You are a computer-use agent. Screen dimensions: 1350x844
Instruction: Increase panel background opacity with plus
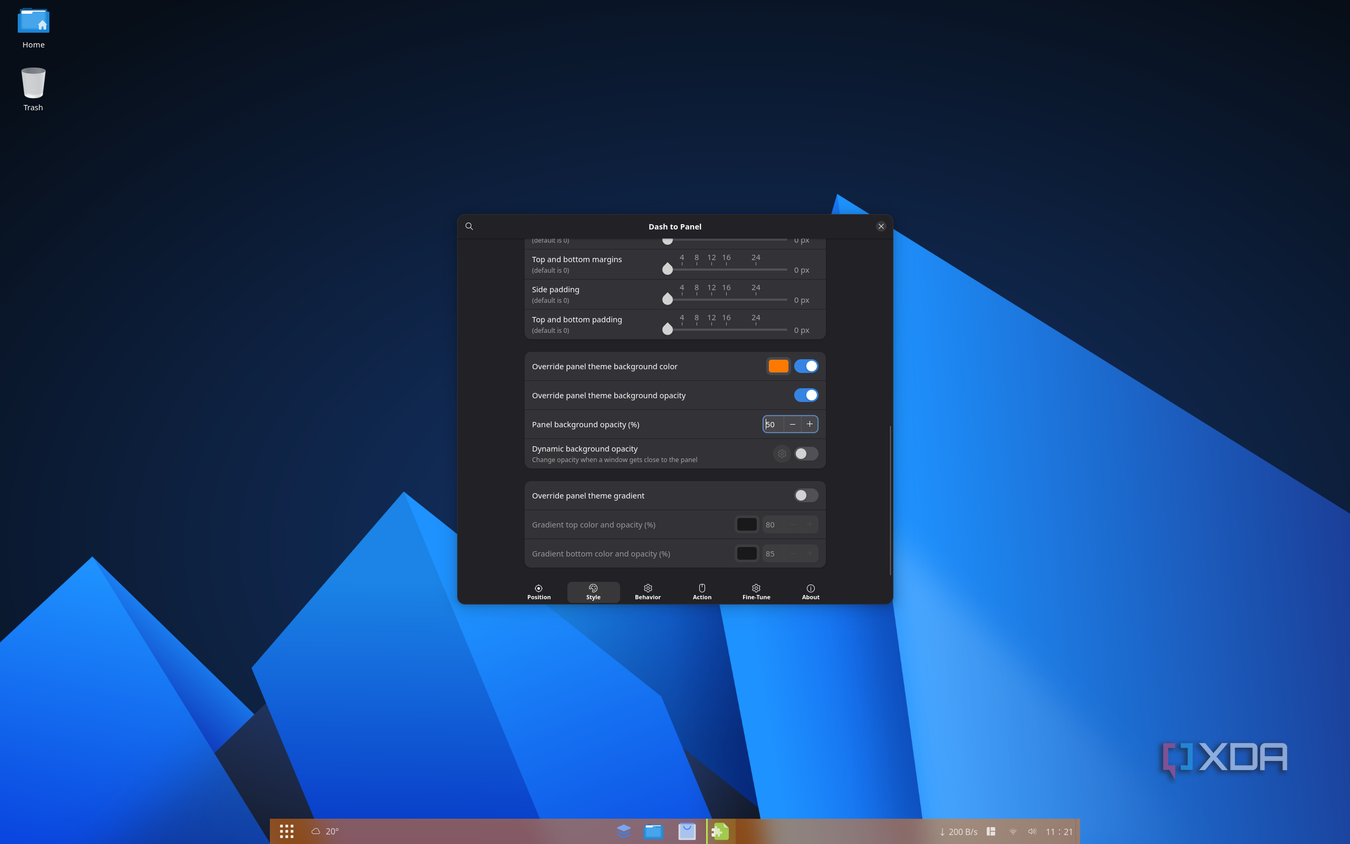pyautogui.click(x=810, y=424)
